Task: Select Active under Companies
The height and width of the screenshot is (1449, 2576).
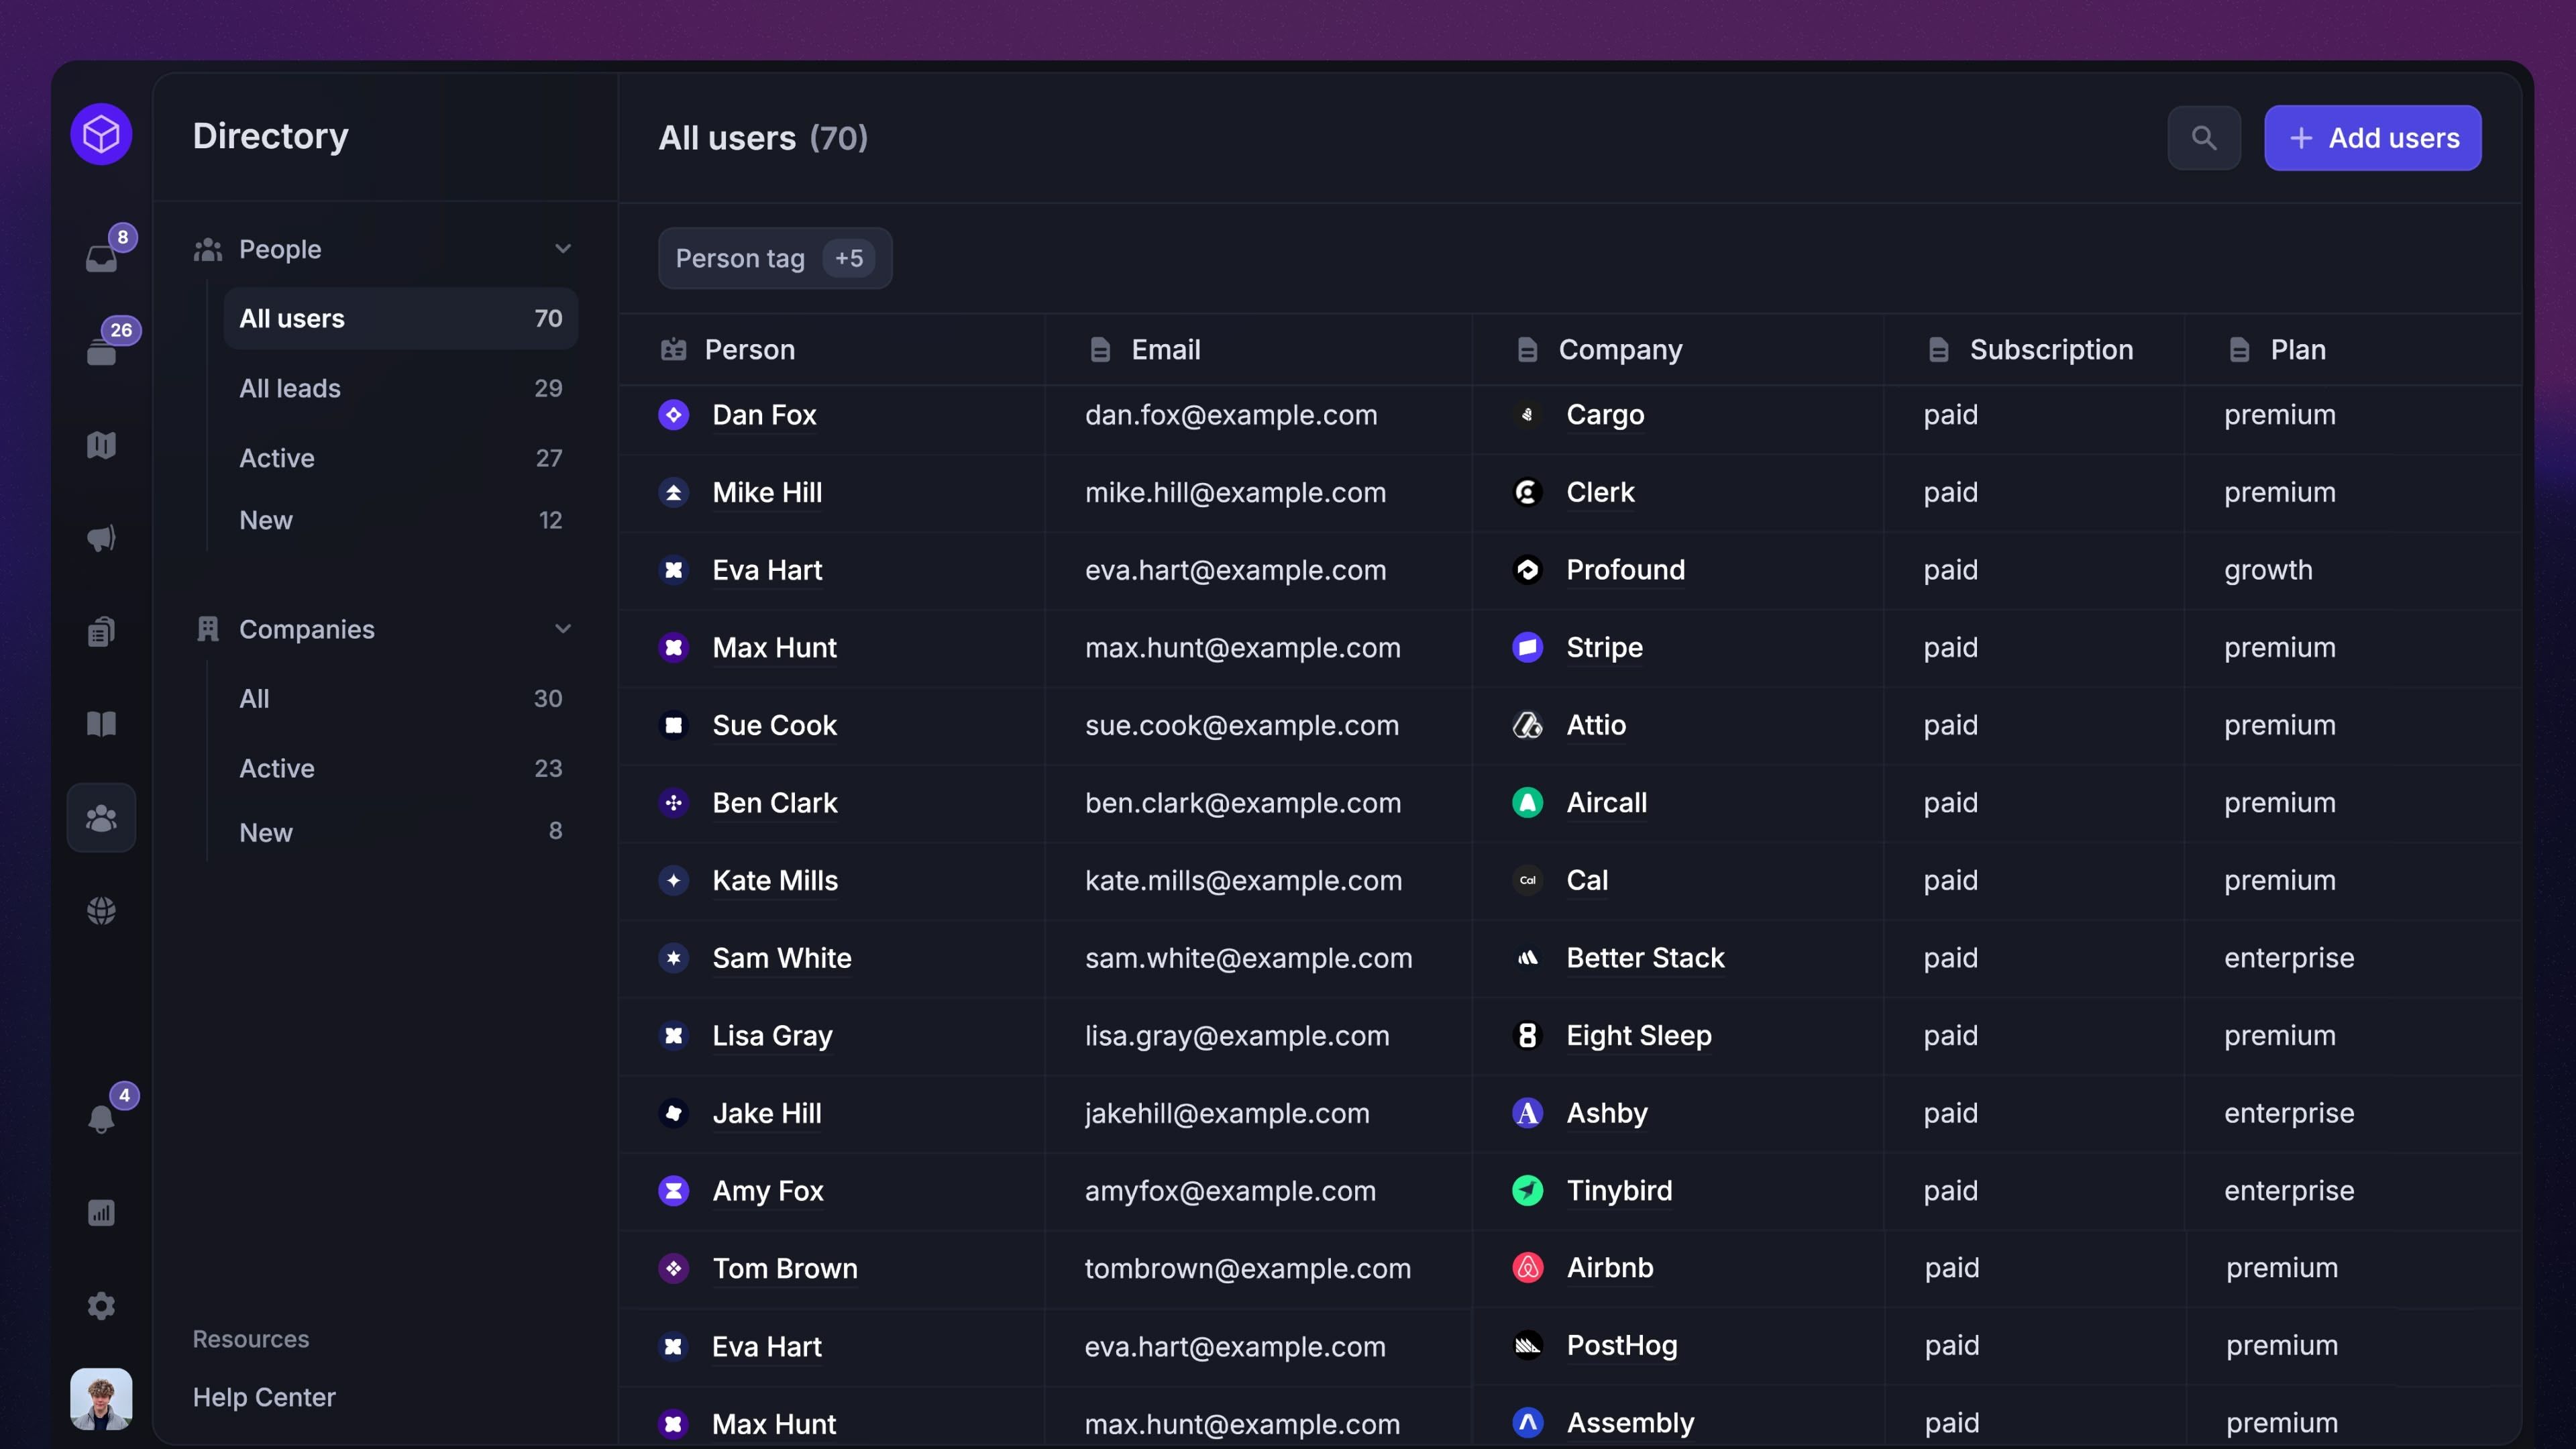Action: [277, 768]
